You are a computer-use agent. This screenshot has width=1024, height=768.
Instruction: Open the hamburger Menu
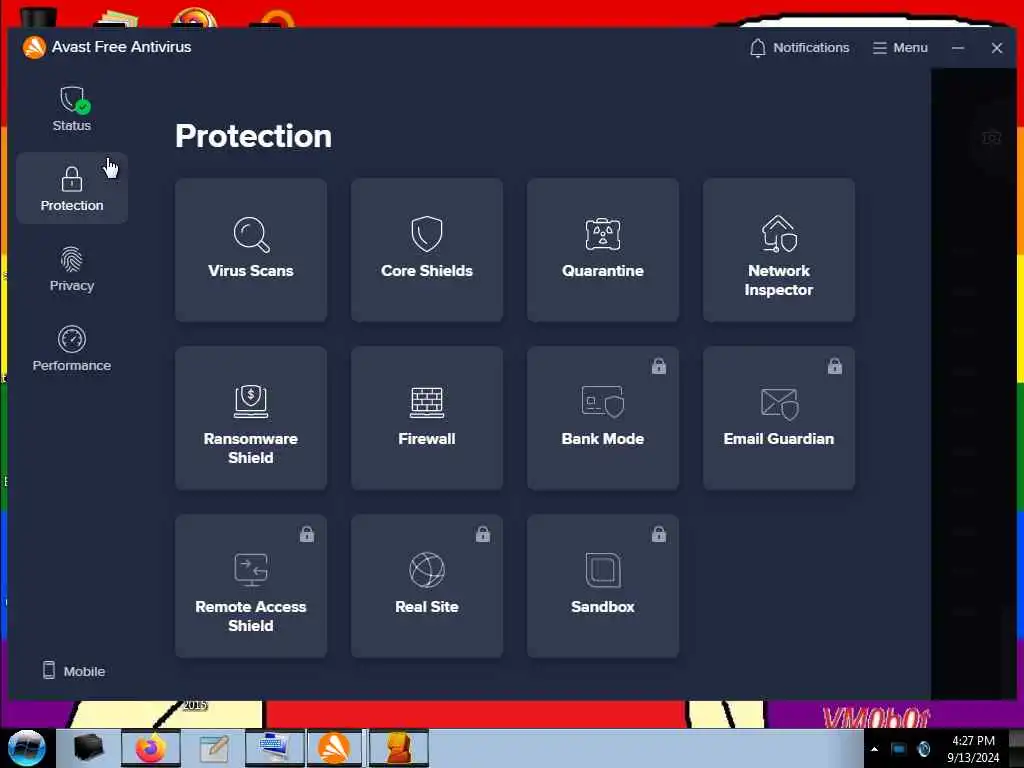pos(900,48)
